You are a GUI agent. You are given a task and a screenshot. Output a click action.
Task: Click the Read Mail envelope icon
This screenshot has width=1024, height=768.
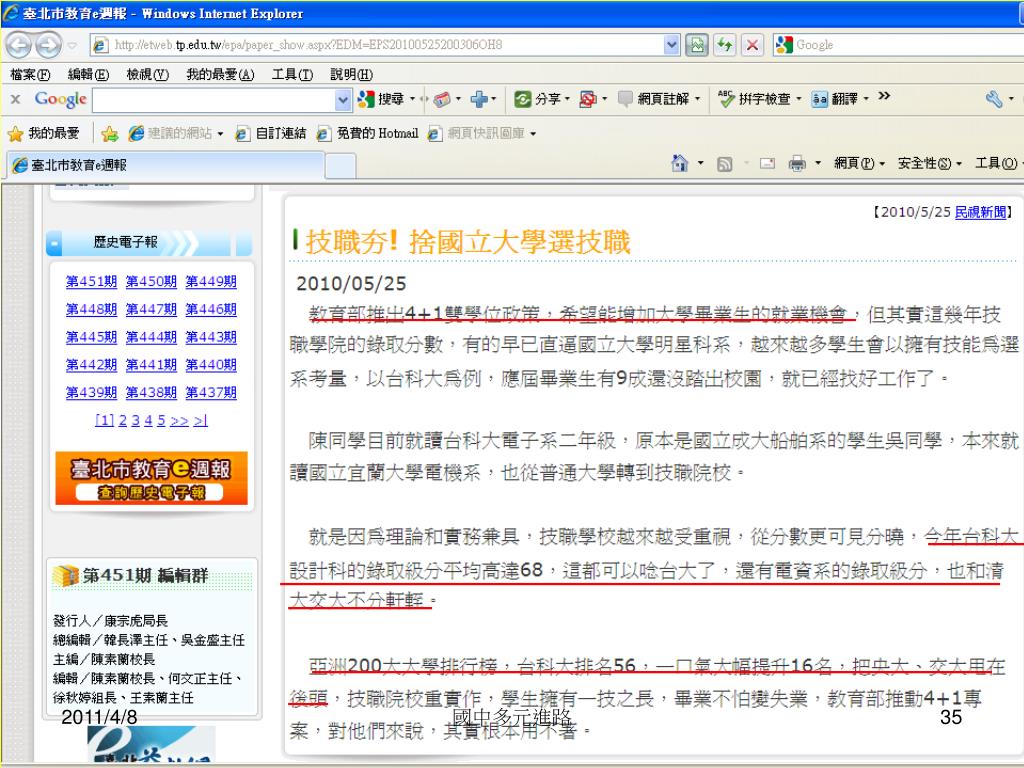(767, 163)
